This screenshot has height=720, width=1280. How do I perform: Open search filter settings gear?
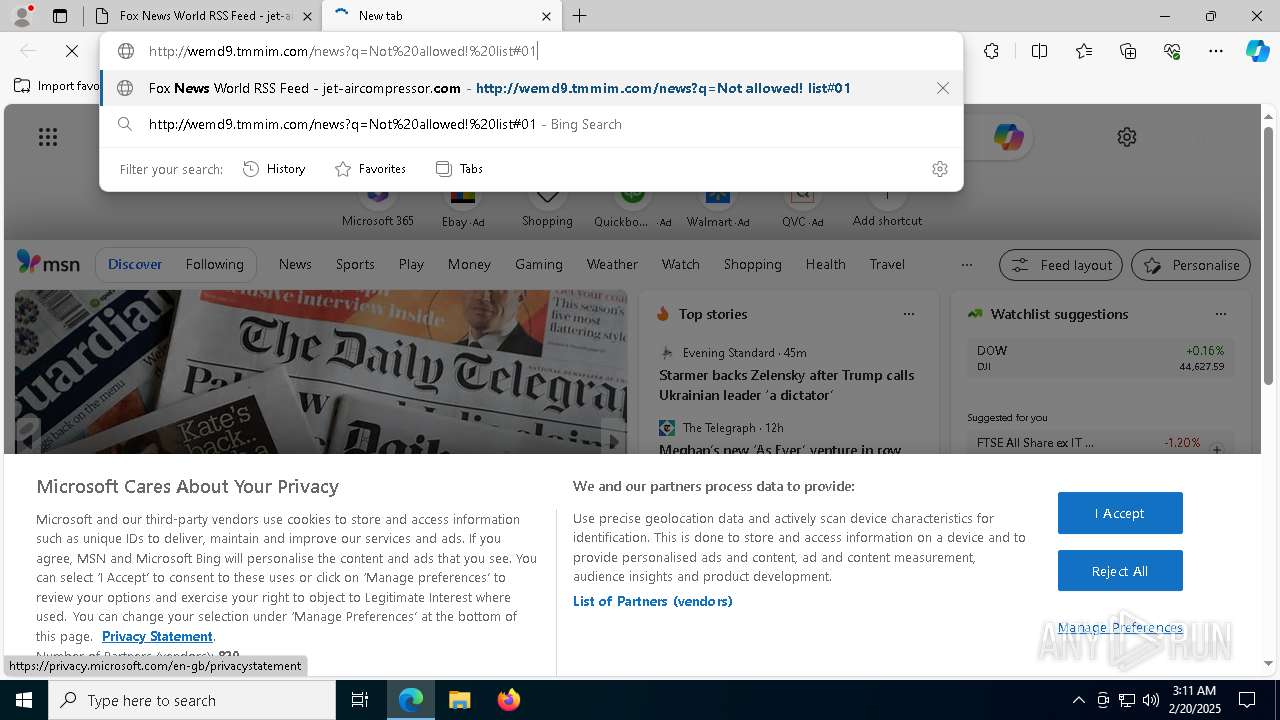pos(939,169)
